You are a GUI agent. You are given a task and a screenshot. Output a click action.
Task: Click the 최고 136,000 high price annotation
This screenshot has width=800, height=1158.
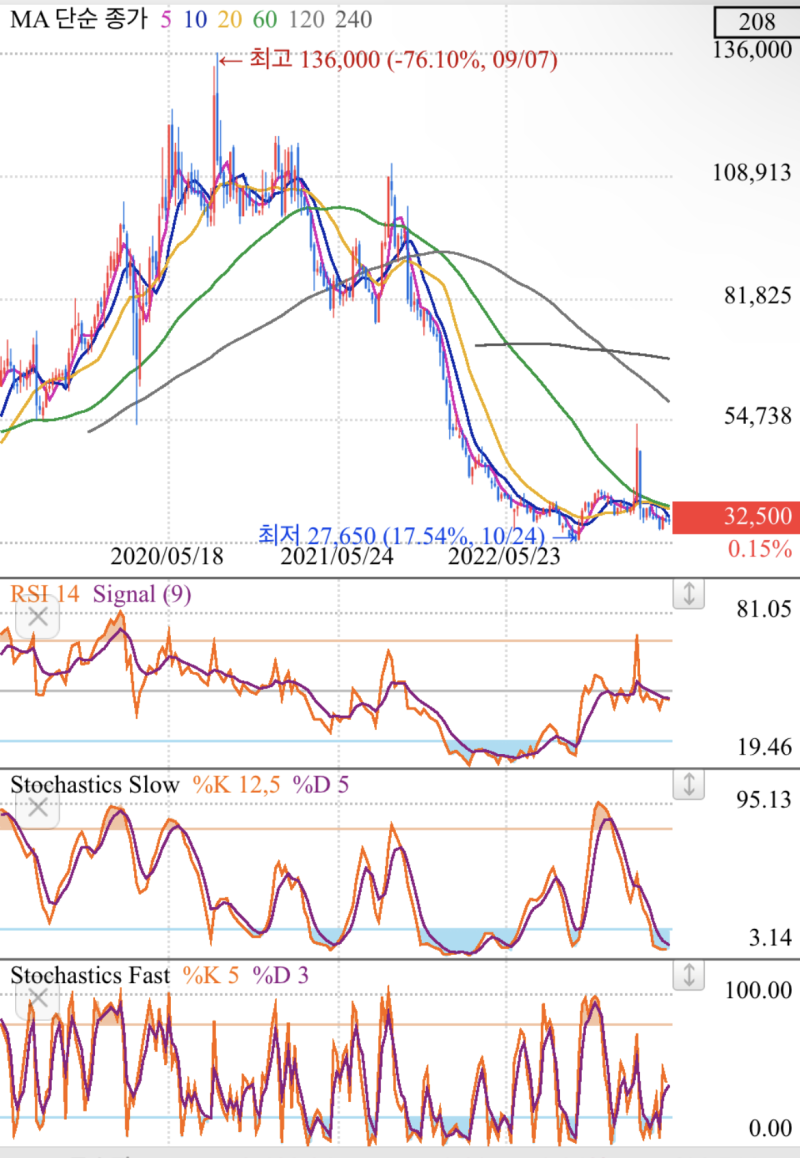click(x=389, y=59)
